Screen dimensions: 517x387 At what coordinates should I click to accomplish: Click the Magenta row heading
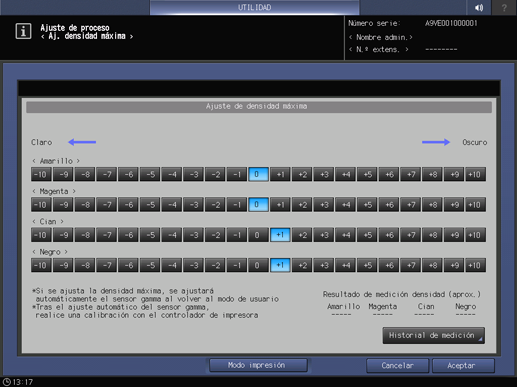pos(54,191)
